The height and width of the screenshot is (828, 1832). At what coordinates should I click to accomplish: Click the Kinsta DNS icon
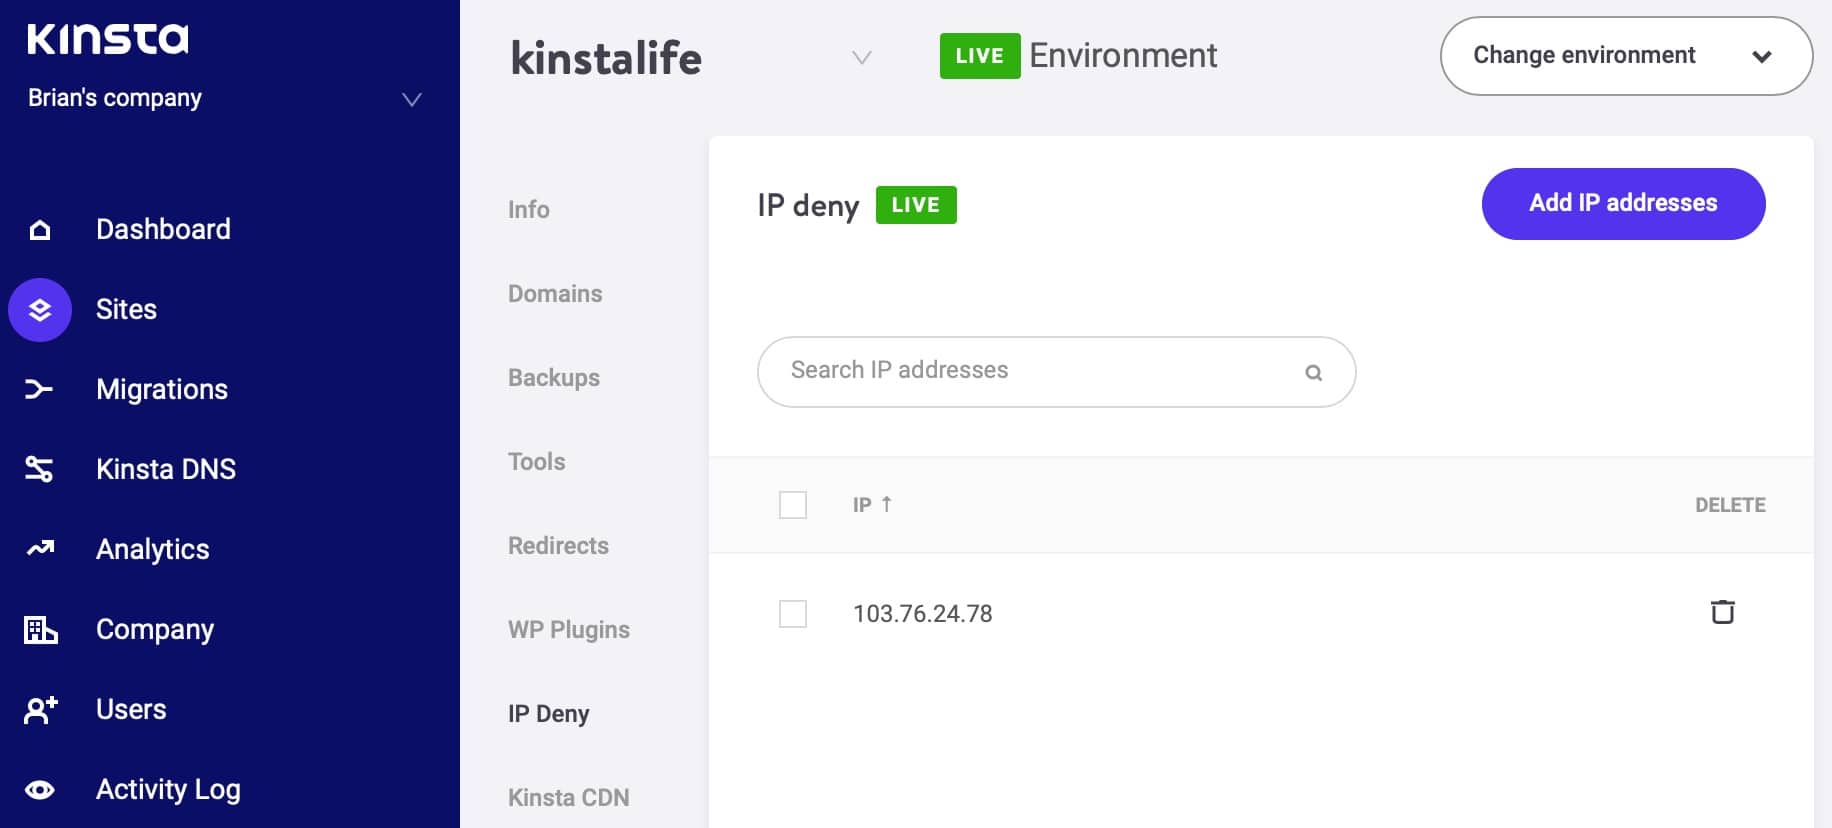coord(39,469)
